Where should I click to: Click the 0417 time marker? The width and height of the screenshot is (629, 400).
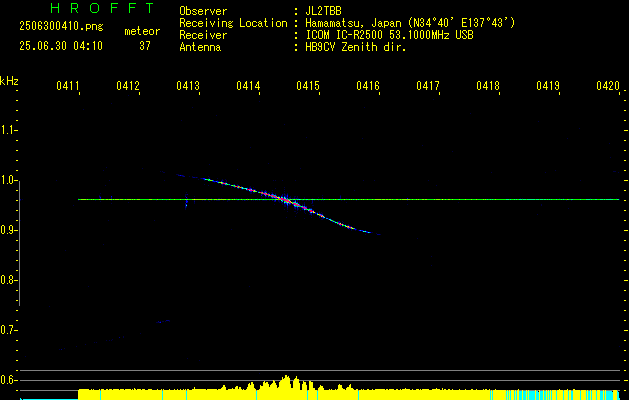pyautogui.click(x=428, y=85)
